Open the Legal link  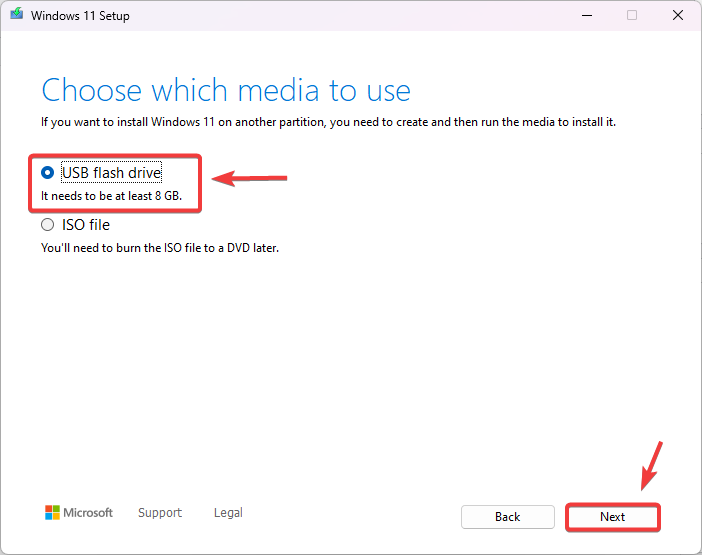coord(228,512)
